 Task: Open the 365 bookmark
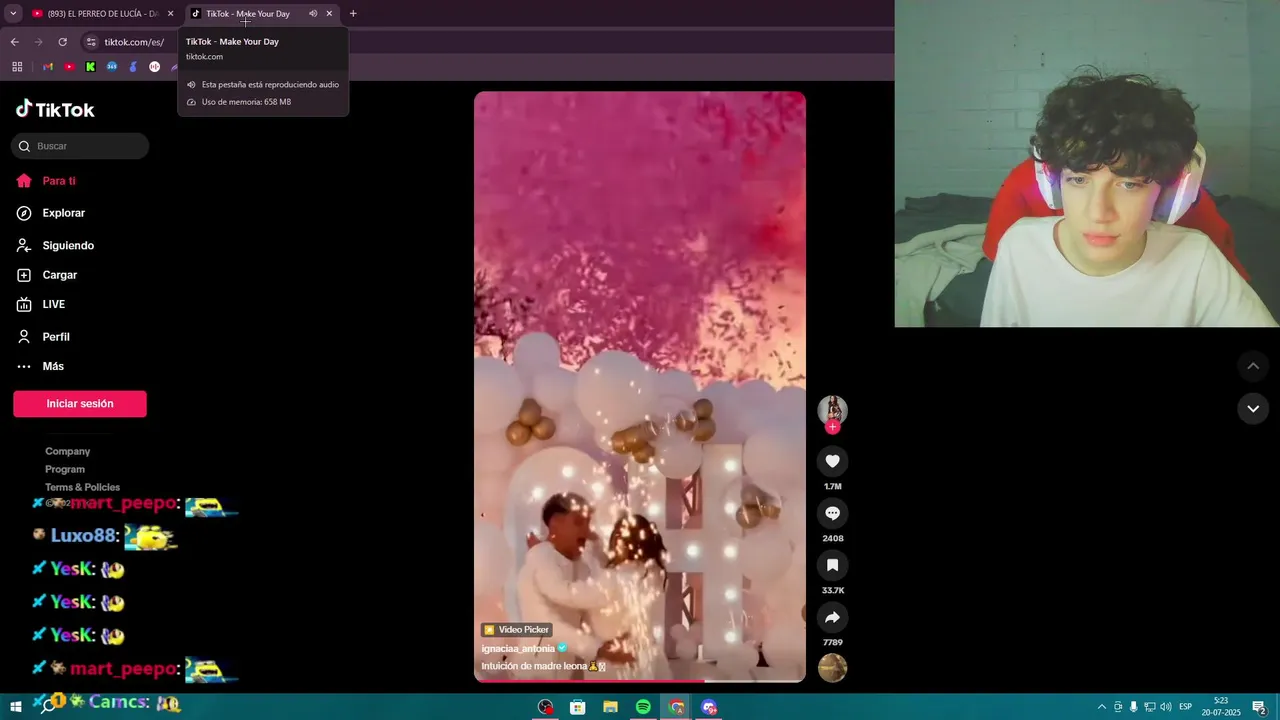(x=112, y=67)
